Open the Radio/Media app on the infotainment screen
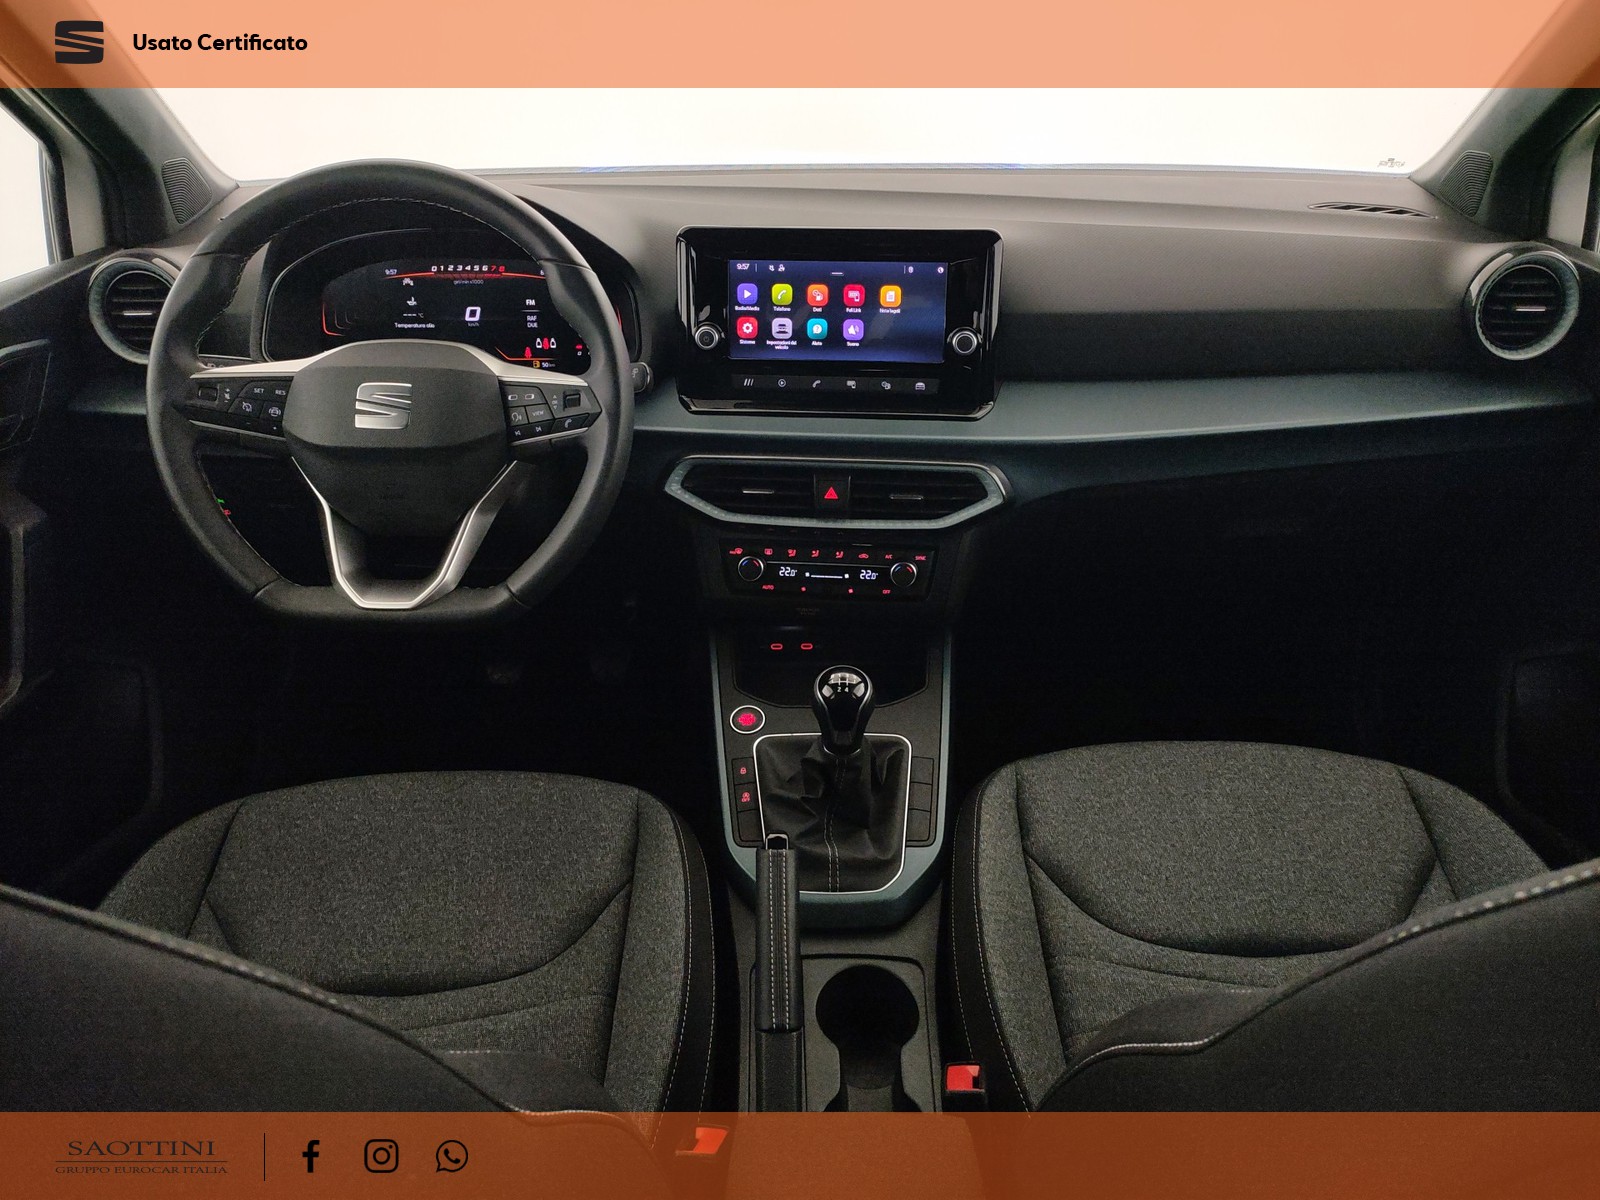 click(747, 294)
